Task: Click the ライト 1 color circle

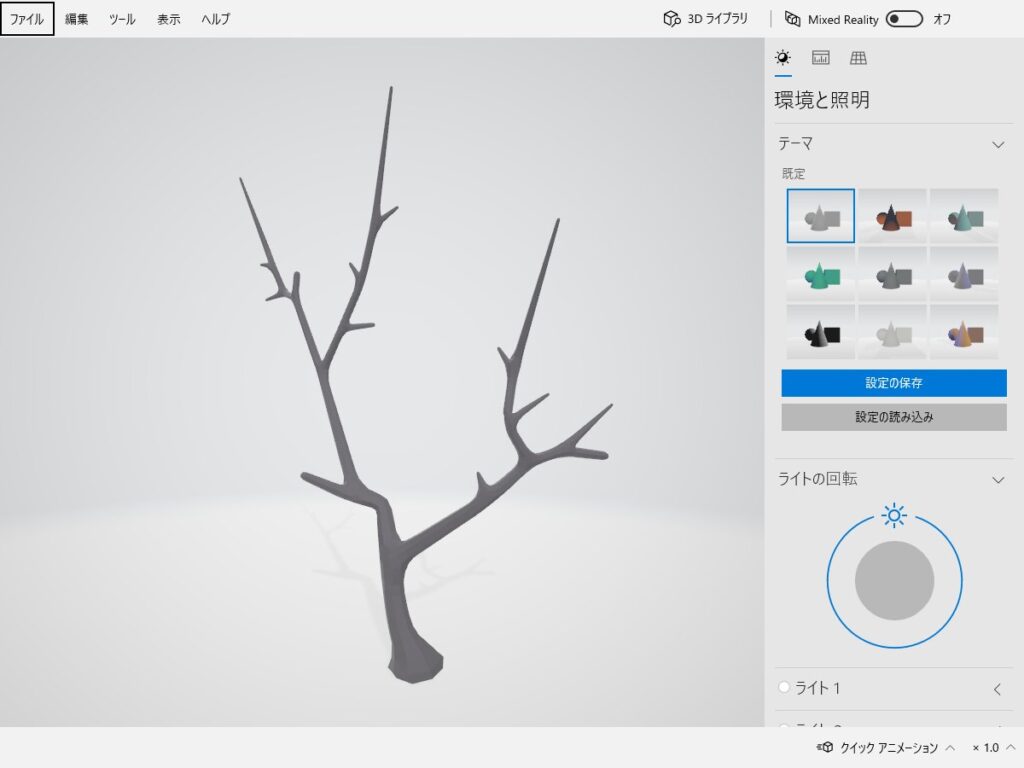Action: click(784, 688)
